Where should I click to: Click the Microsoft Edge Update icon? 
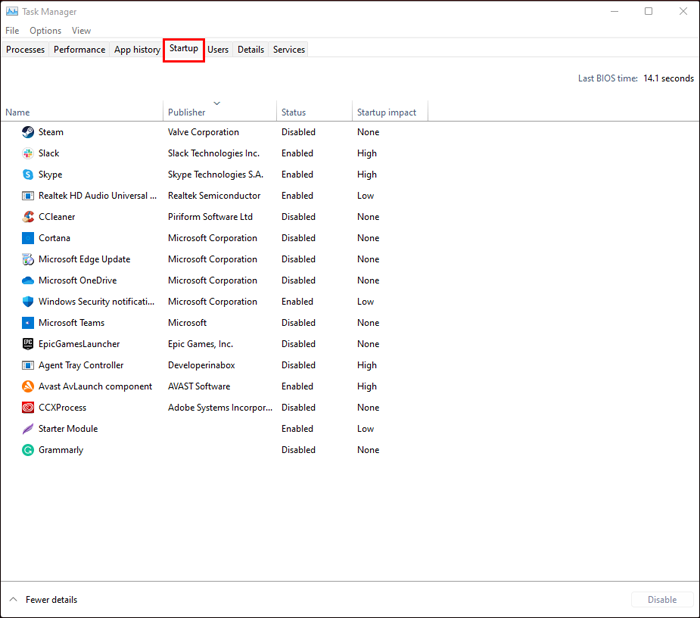tap(28, 259)
